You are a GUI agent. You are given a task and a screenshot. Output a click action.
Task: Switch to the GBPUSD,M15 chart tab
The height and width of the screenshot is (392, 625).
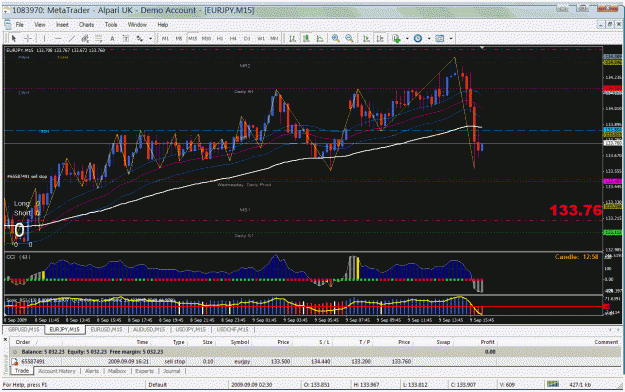pyautogui.click(x=24, y=329)
